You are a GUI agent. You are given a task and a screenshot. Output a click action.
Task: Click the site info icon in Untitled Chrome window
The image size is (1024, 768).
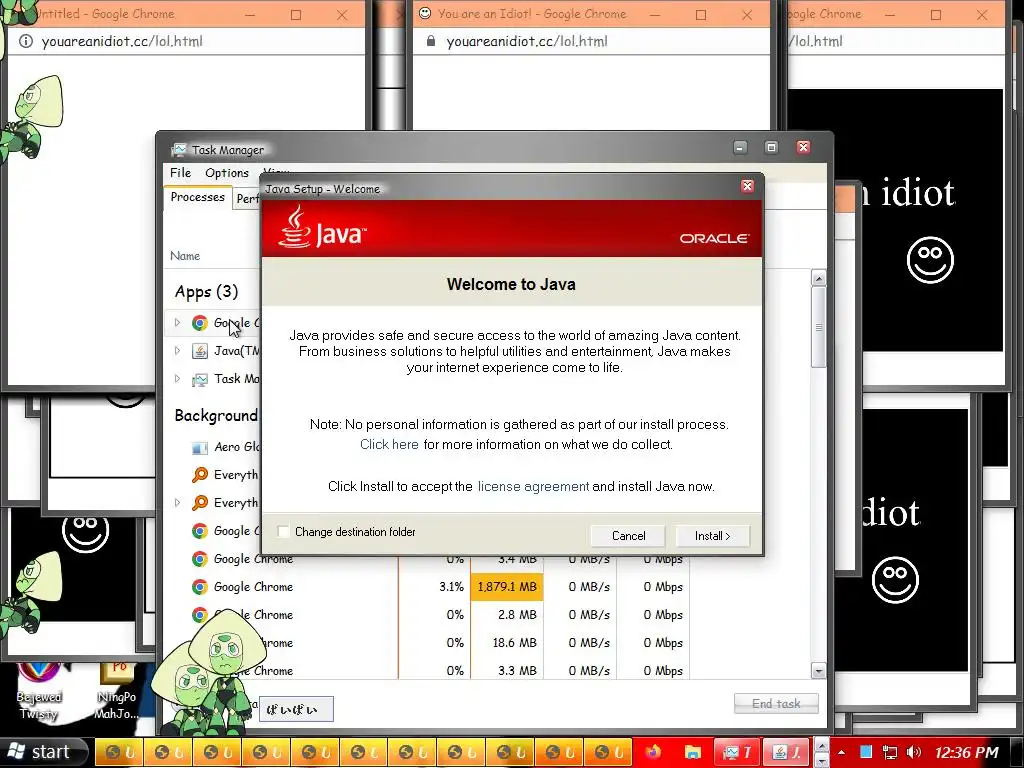(x=25, y=41)
